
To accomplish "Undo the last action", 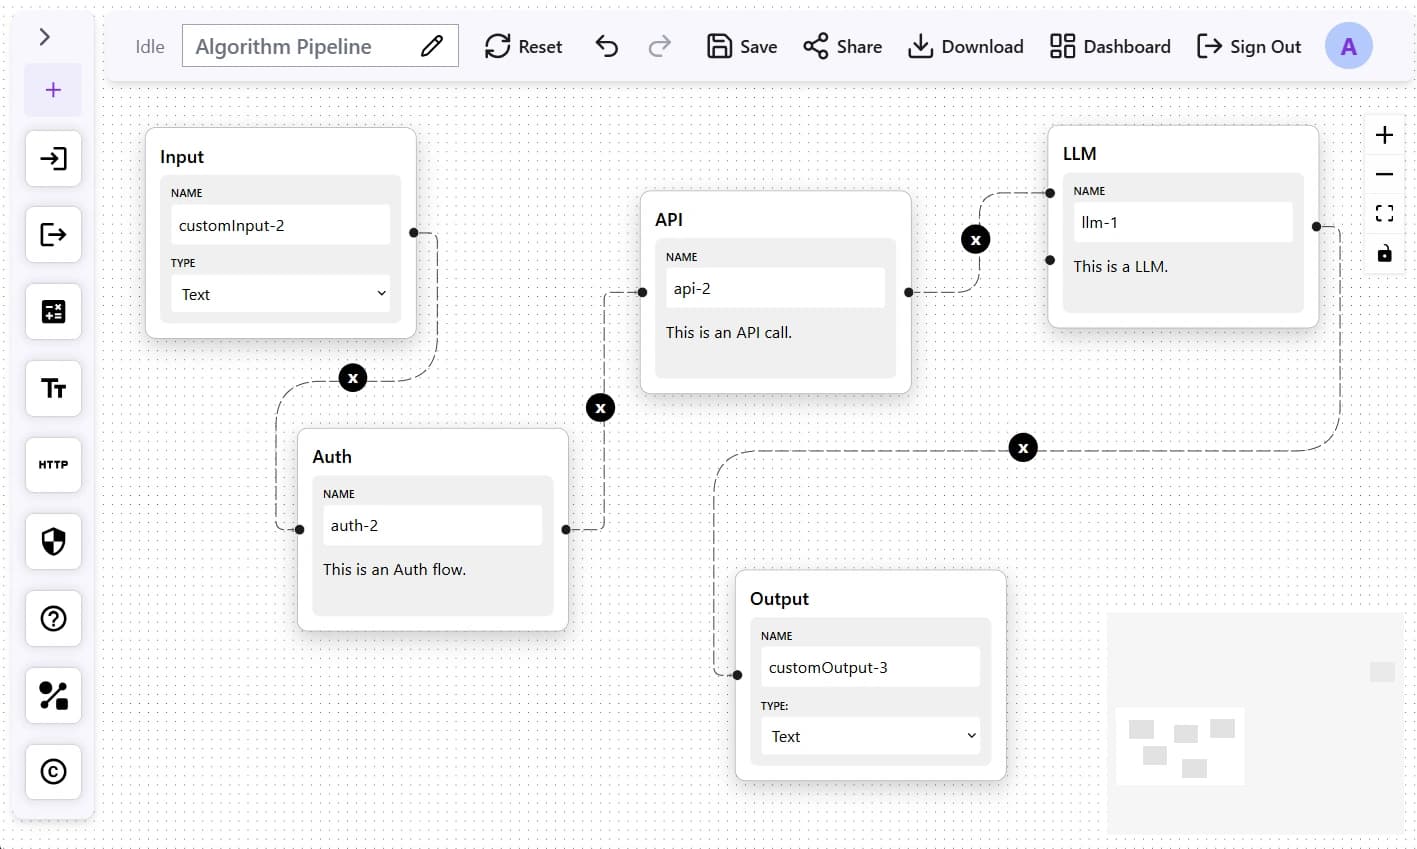I will (x=606, y=46).
